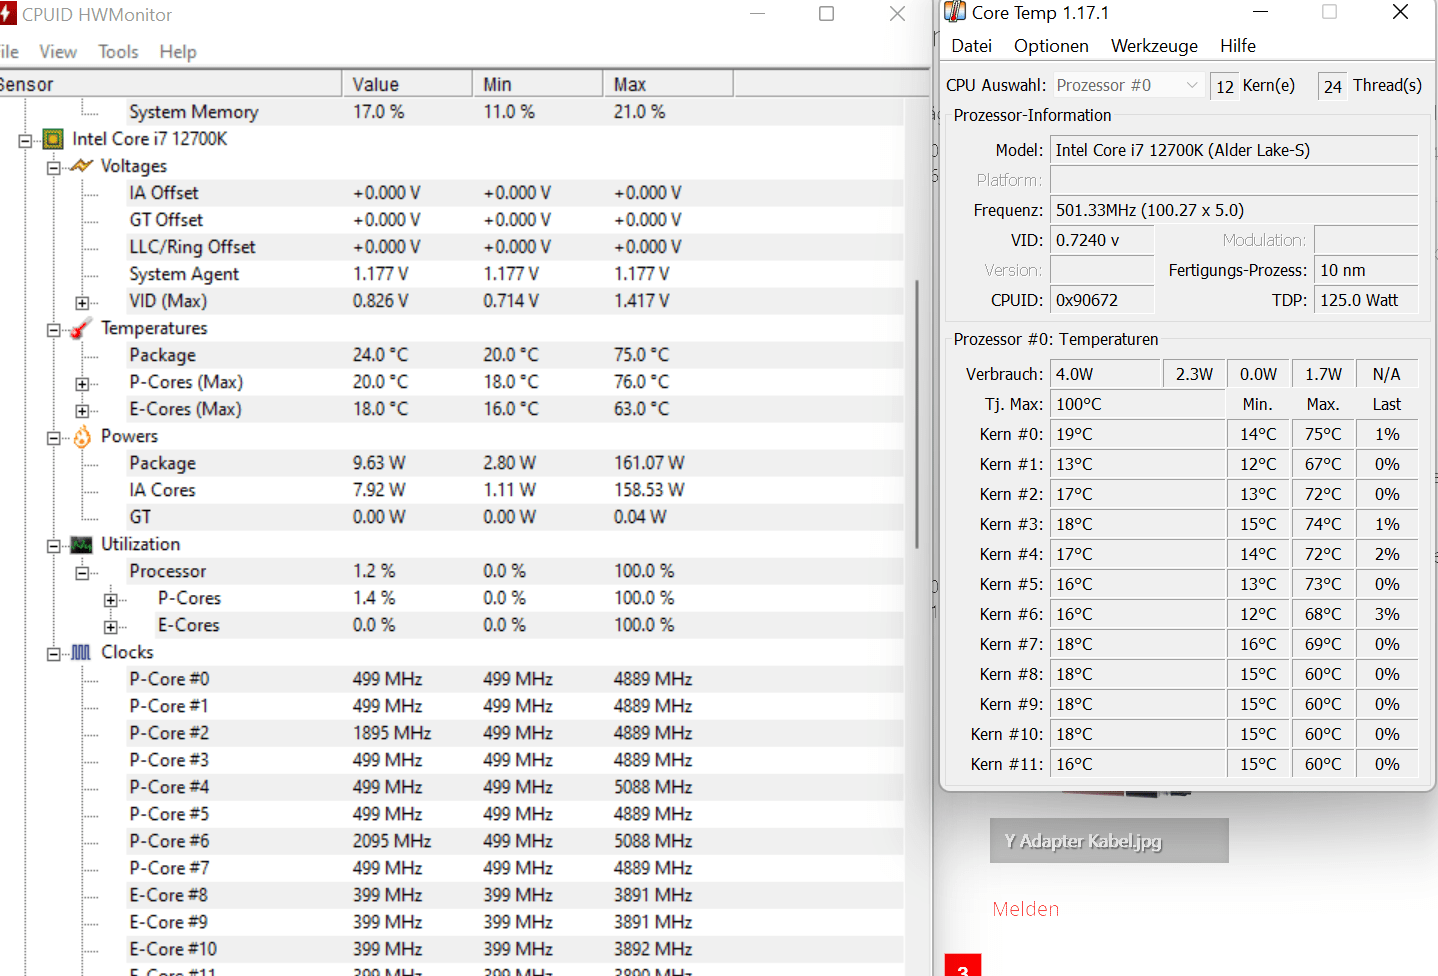The width and height of the screenshot is (1438, 976).
Task: Click the Temperatures thermometer icon
Action: (81, 328)
